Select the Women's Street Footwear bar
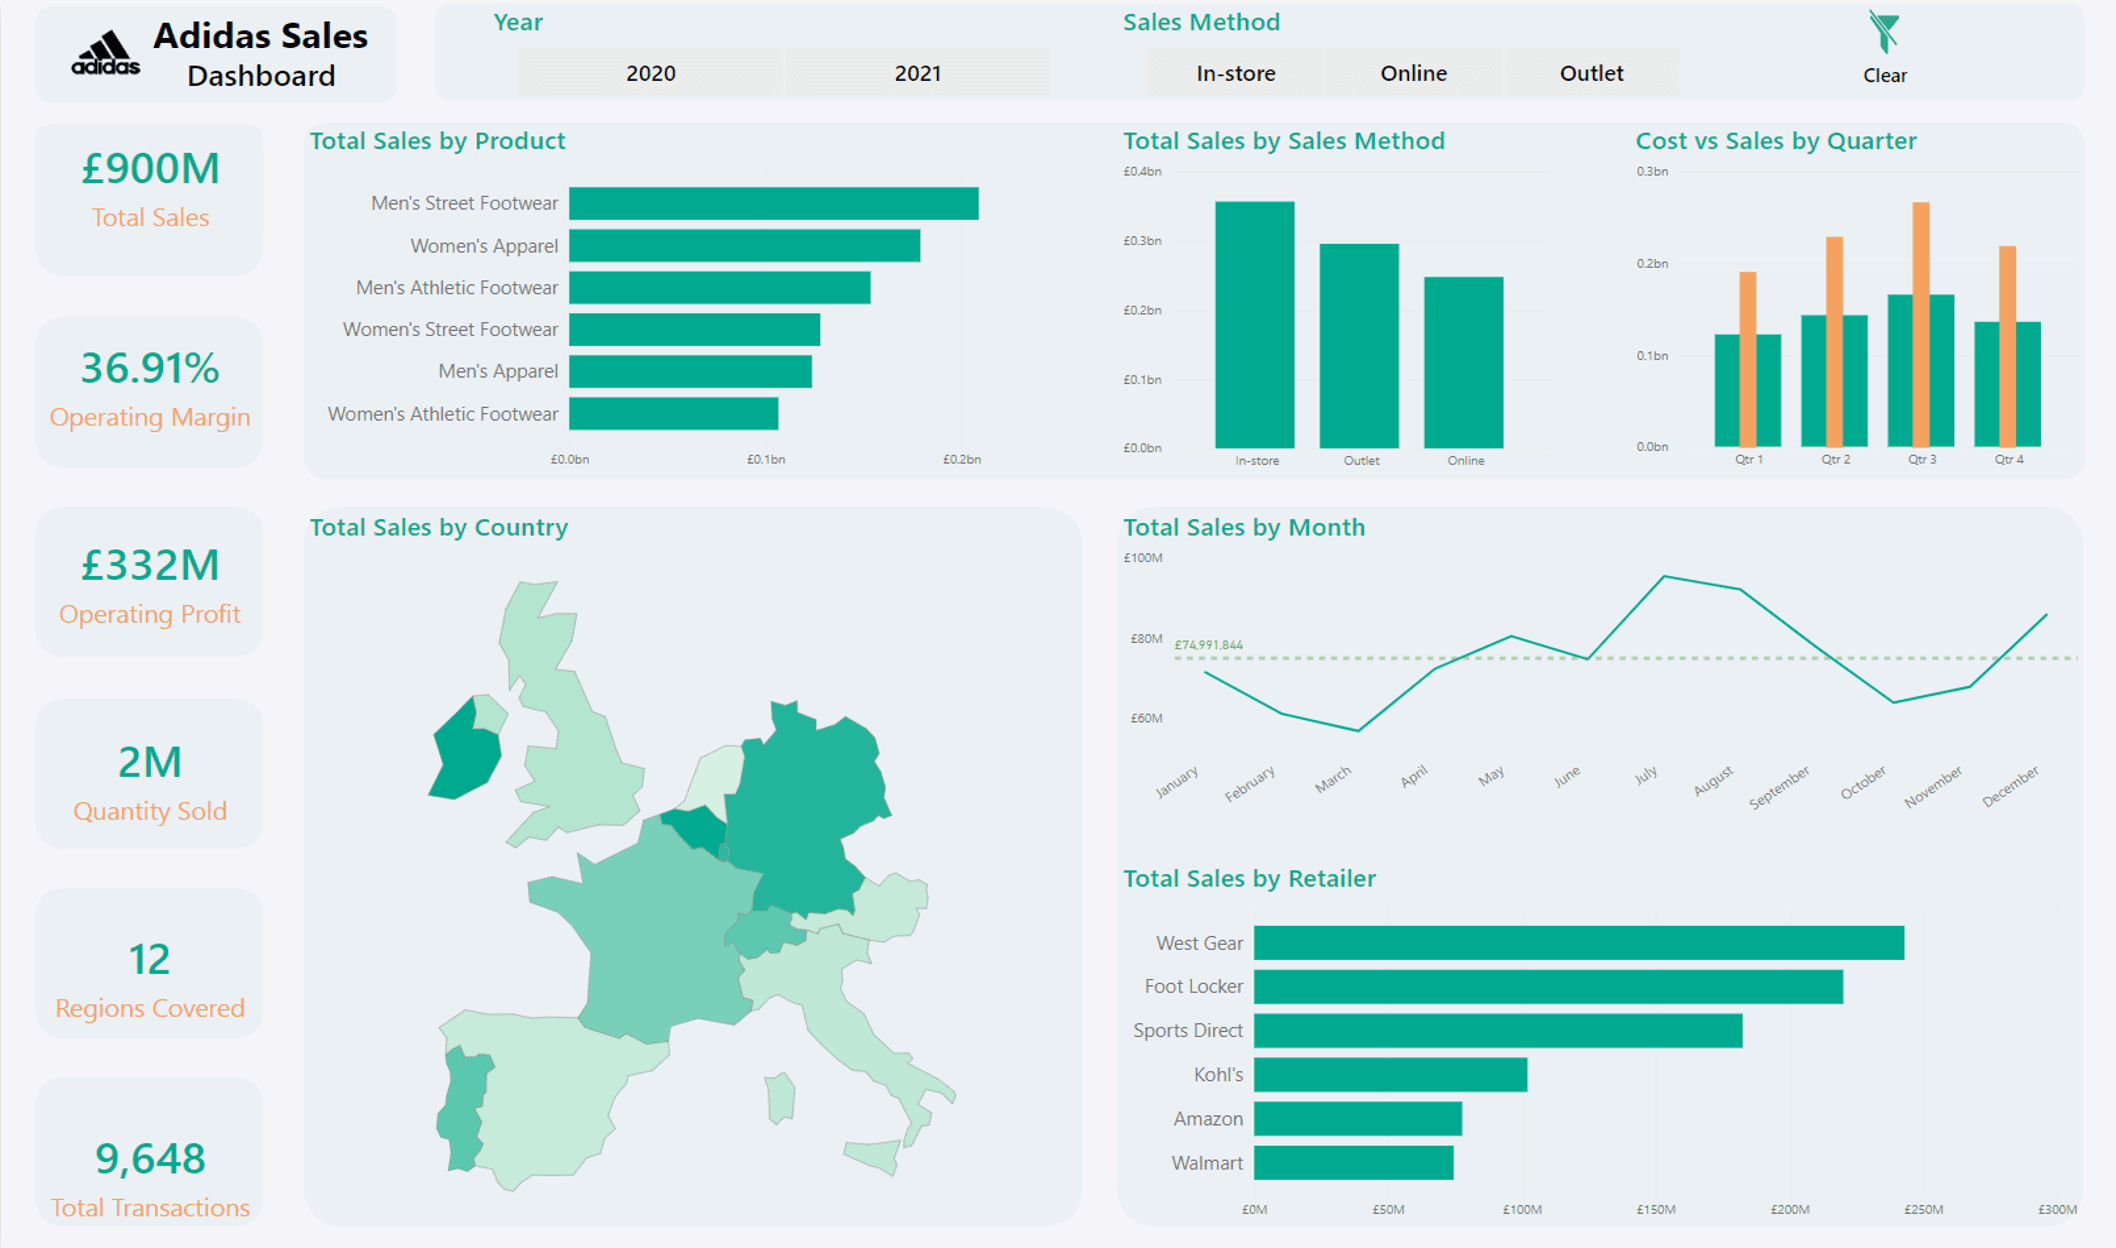This screenshot has width=2116, height=1248. click(x=695, y=330)
